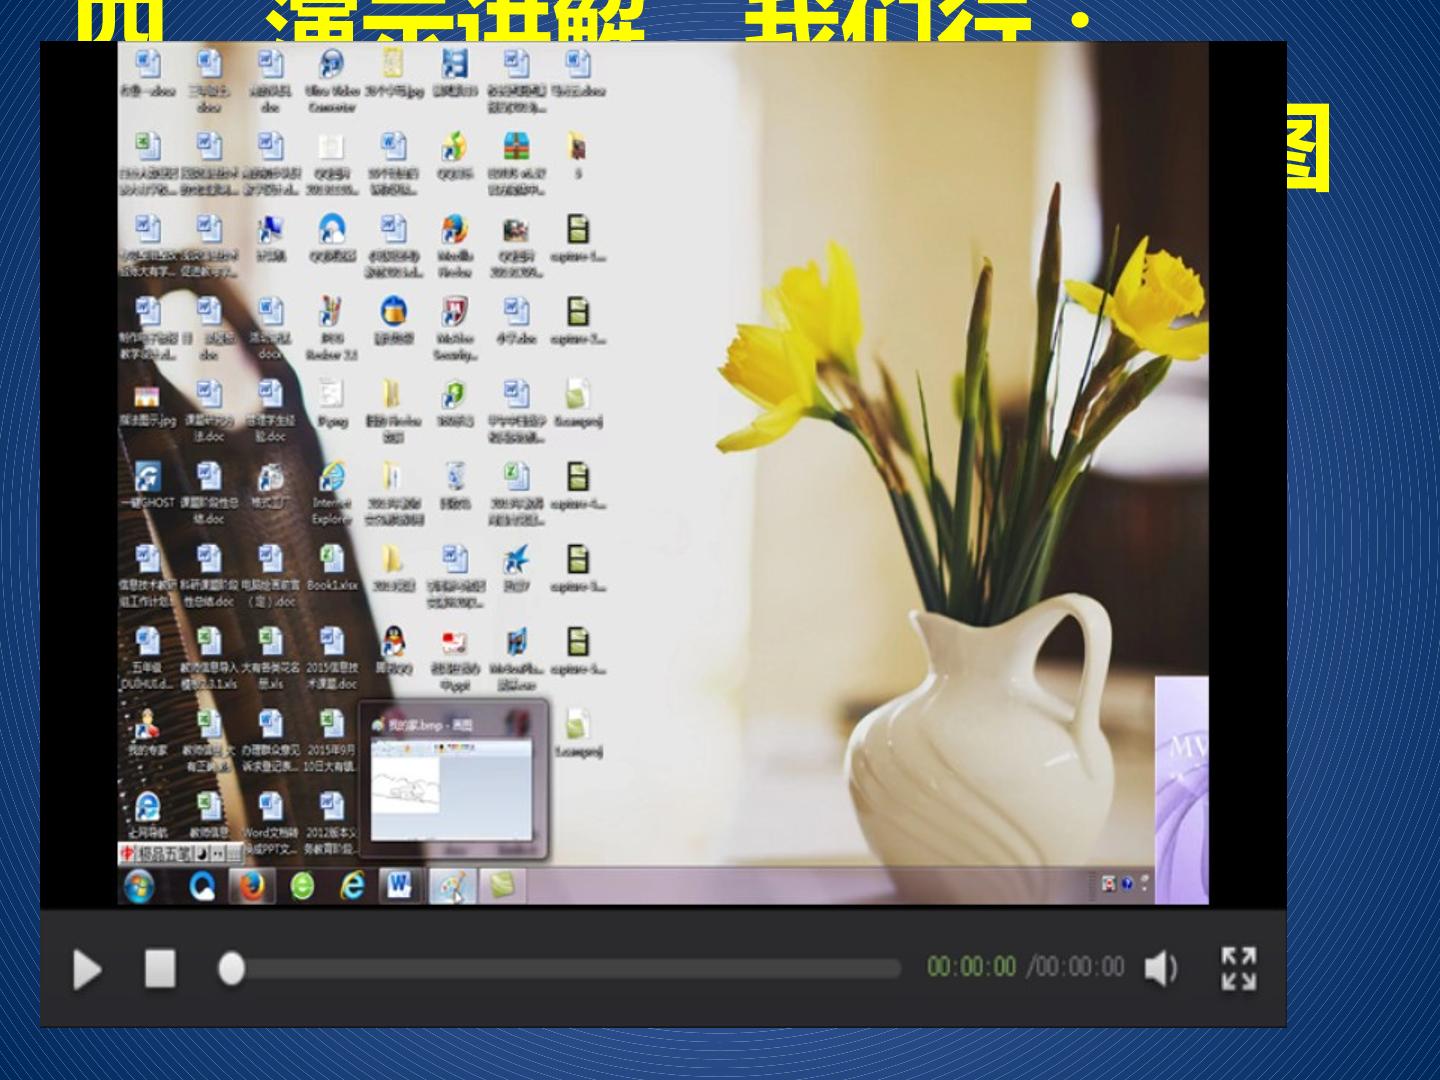Viewport: 1440px width, 1080px height.
Task: Open the Ultra Video Converter shortcut
Action: click(x=332, y=80)
